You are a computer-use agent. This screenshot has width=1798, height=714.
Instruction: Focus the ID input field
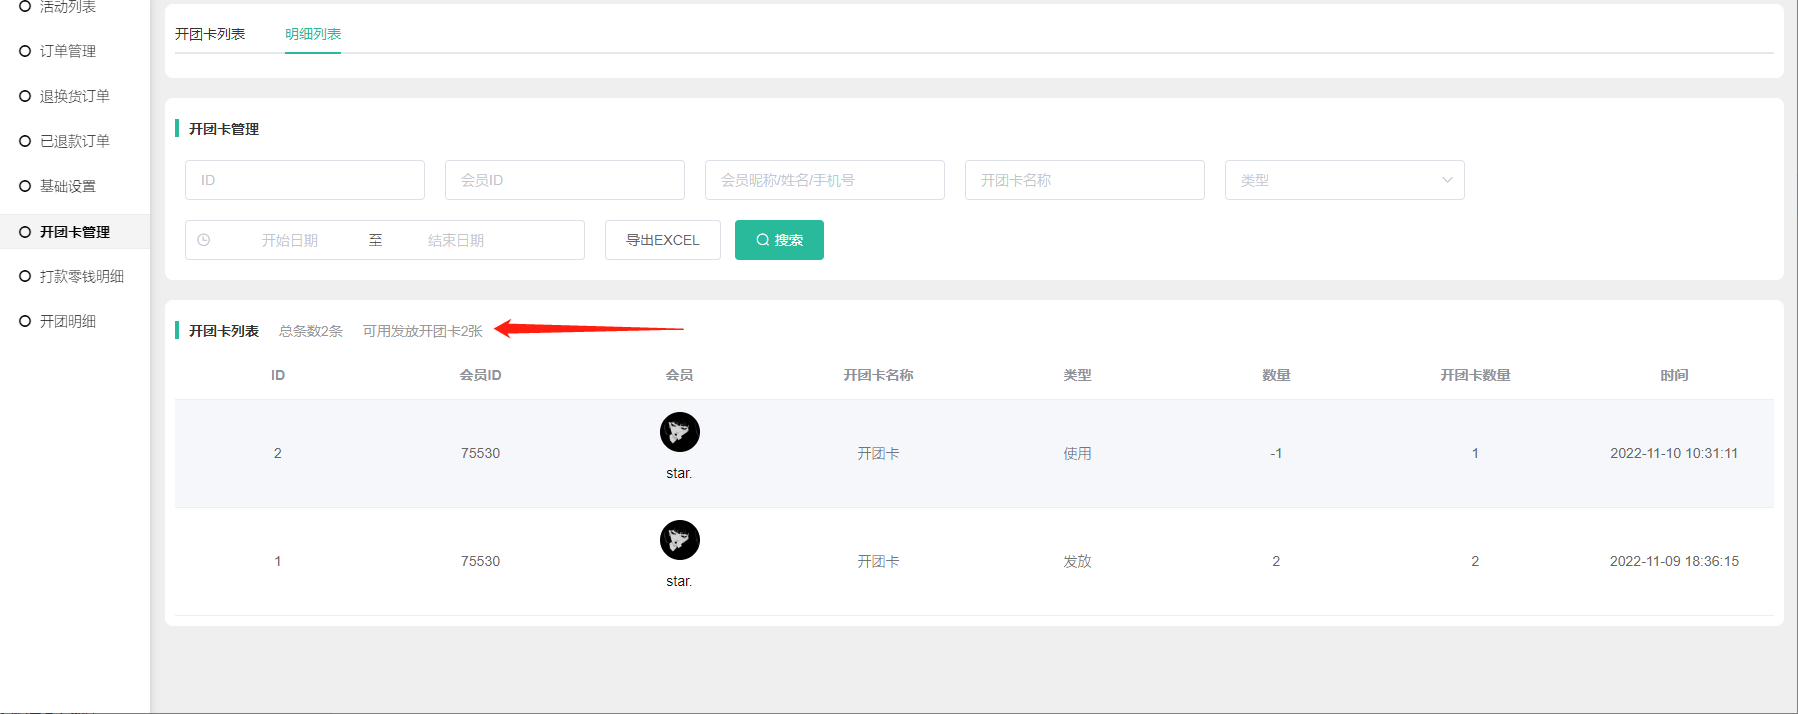click(304, 180)
